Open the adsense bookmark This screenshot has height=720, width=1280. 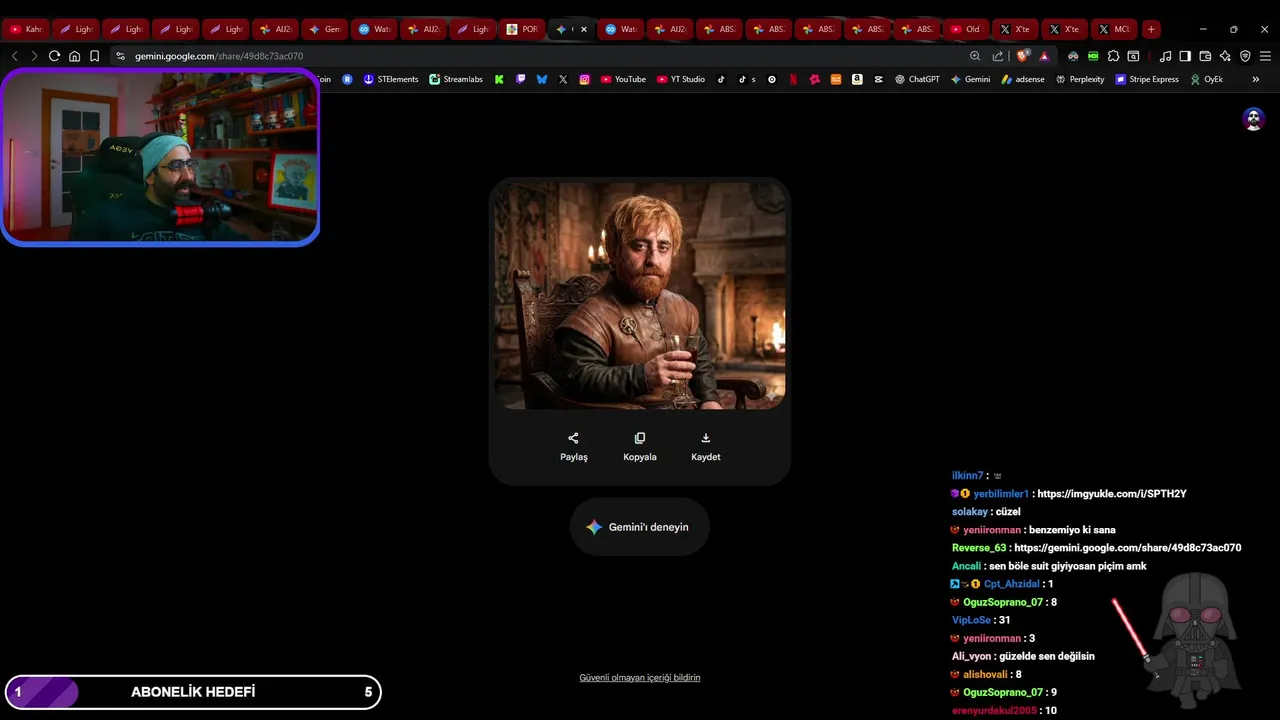1022,79
